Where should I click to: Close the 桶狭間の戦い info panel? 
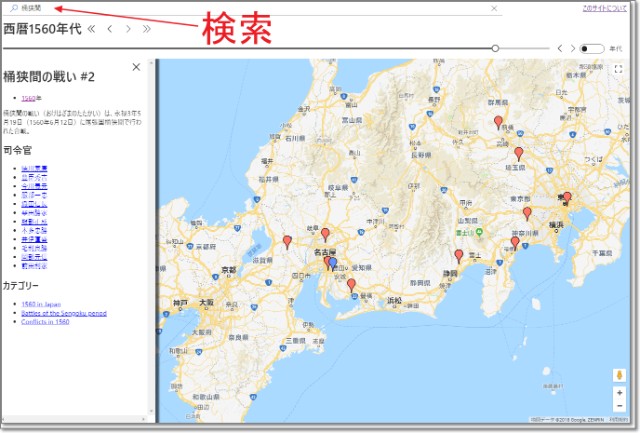137,67
